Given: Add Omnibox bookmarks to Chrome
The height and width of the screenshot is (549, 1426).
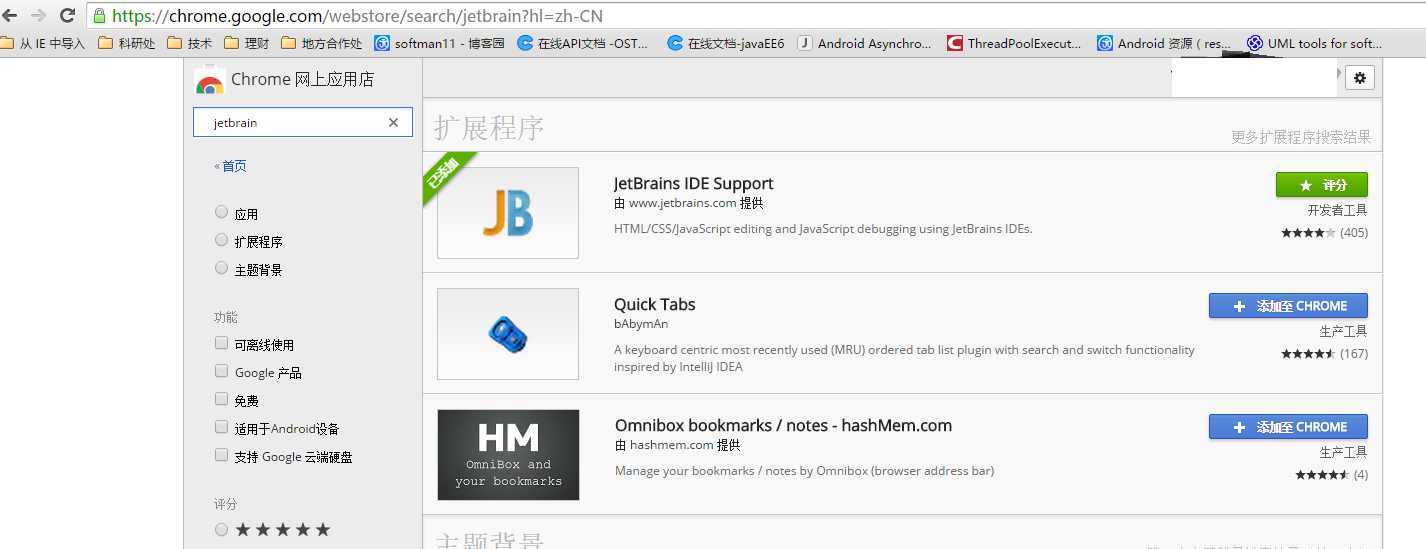Looking at the screenshot, I should pos(1288,427).
